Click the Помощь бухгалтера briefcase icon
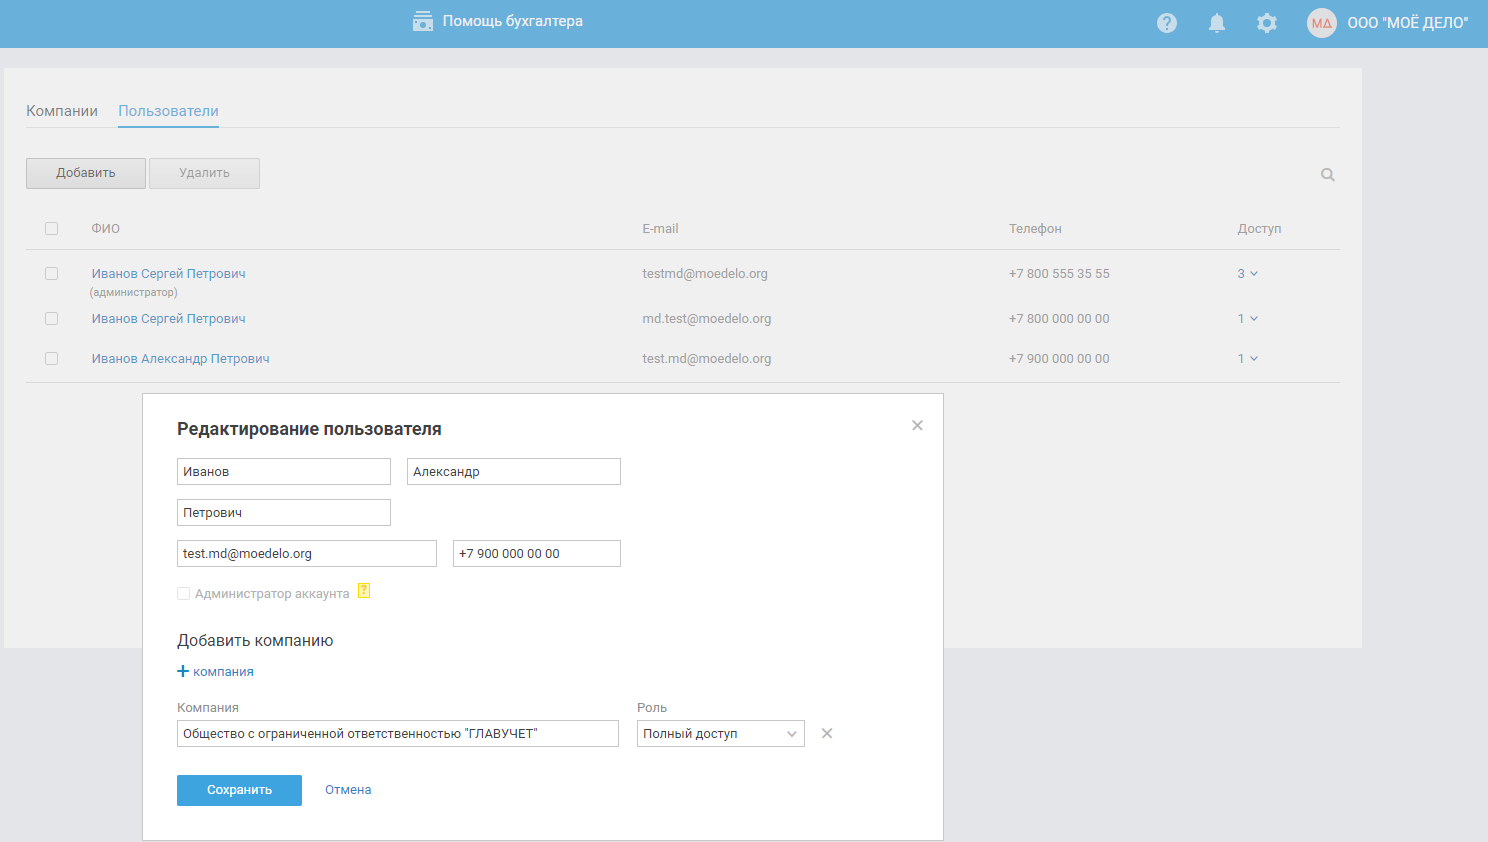 tap(423, 21)
